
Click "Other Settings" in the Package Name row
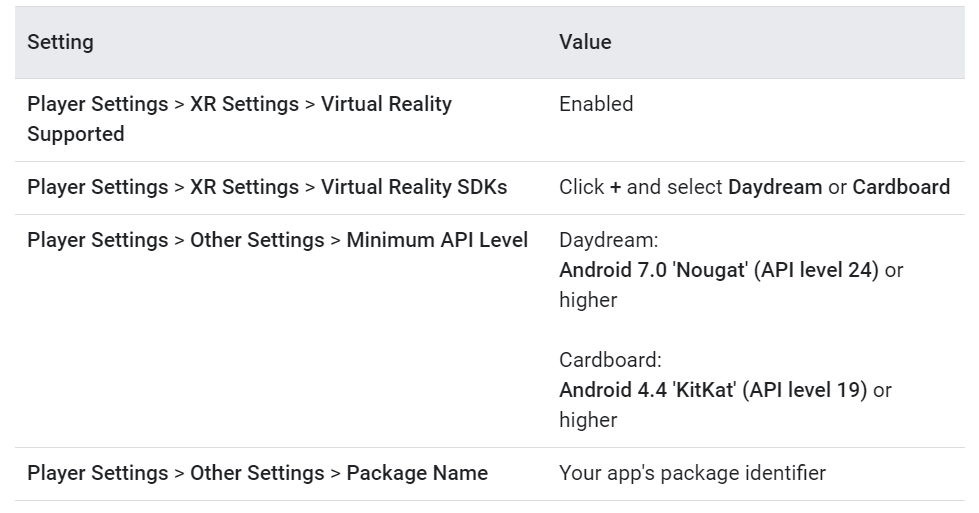pyautogui.click(x=257, y=473)
